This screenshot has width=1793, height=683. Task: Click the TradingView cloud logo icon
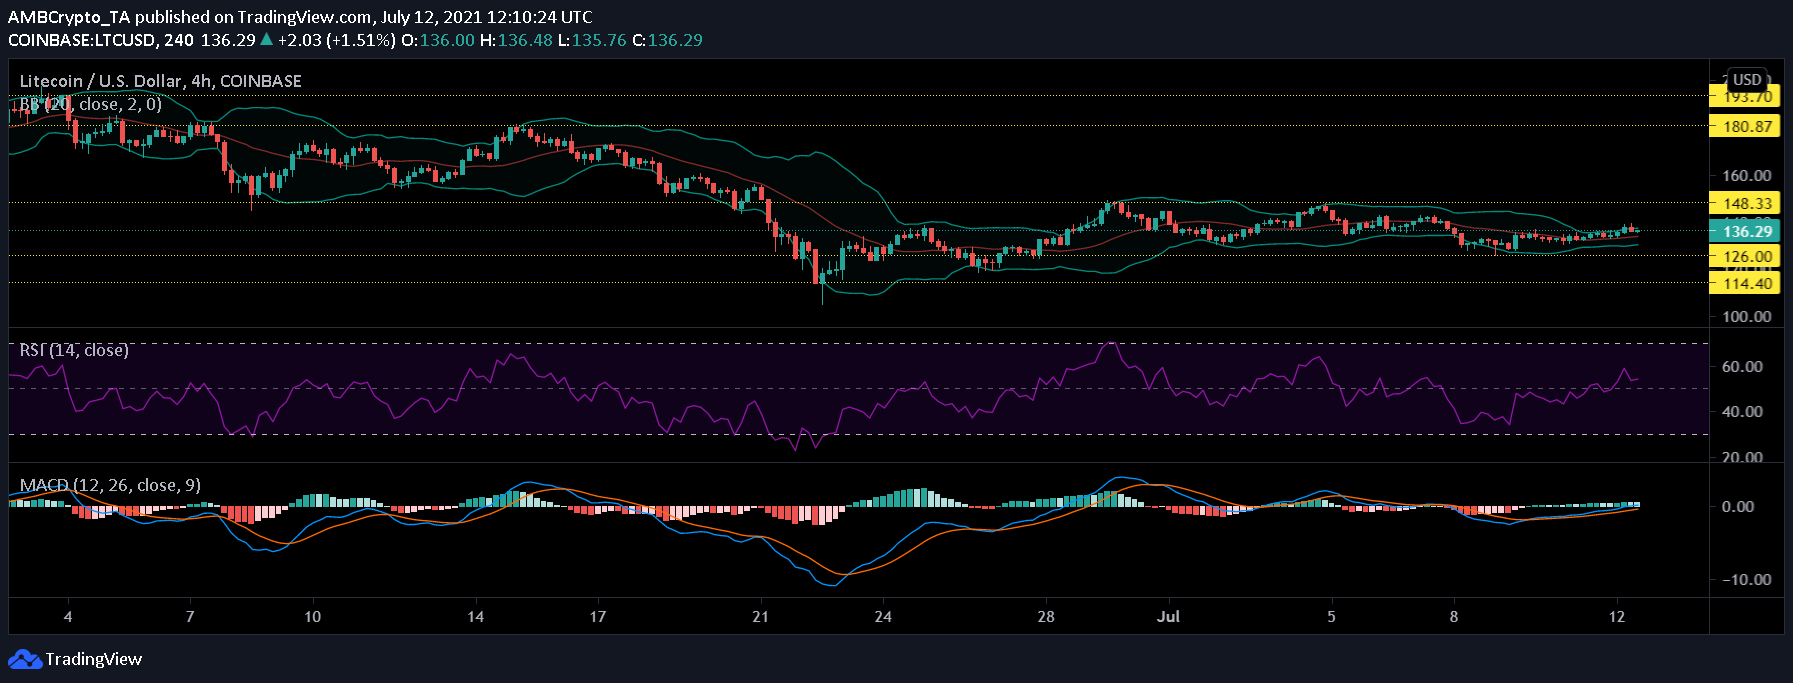25,660
